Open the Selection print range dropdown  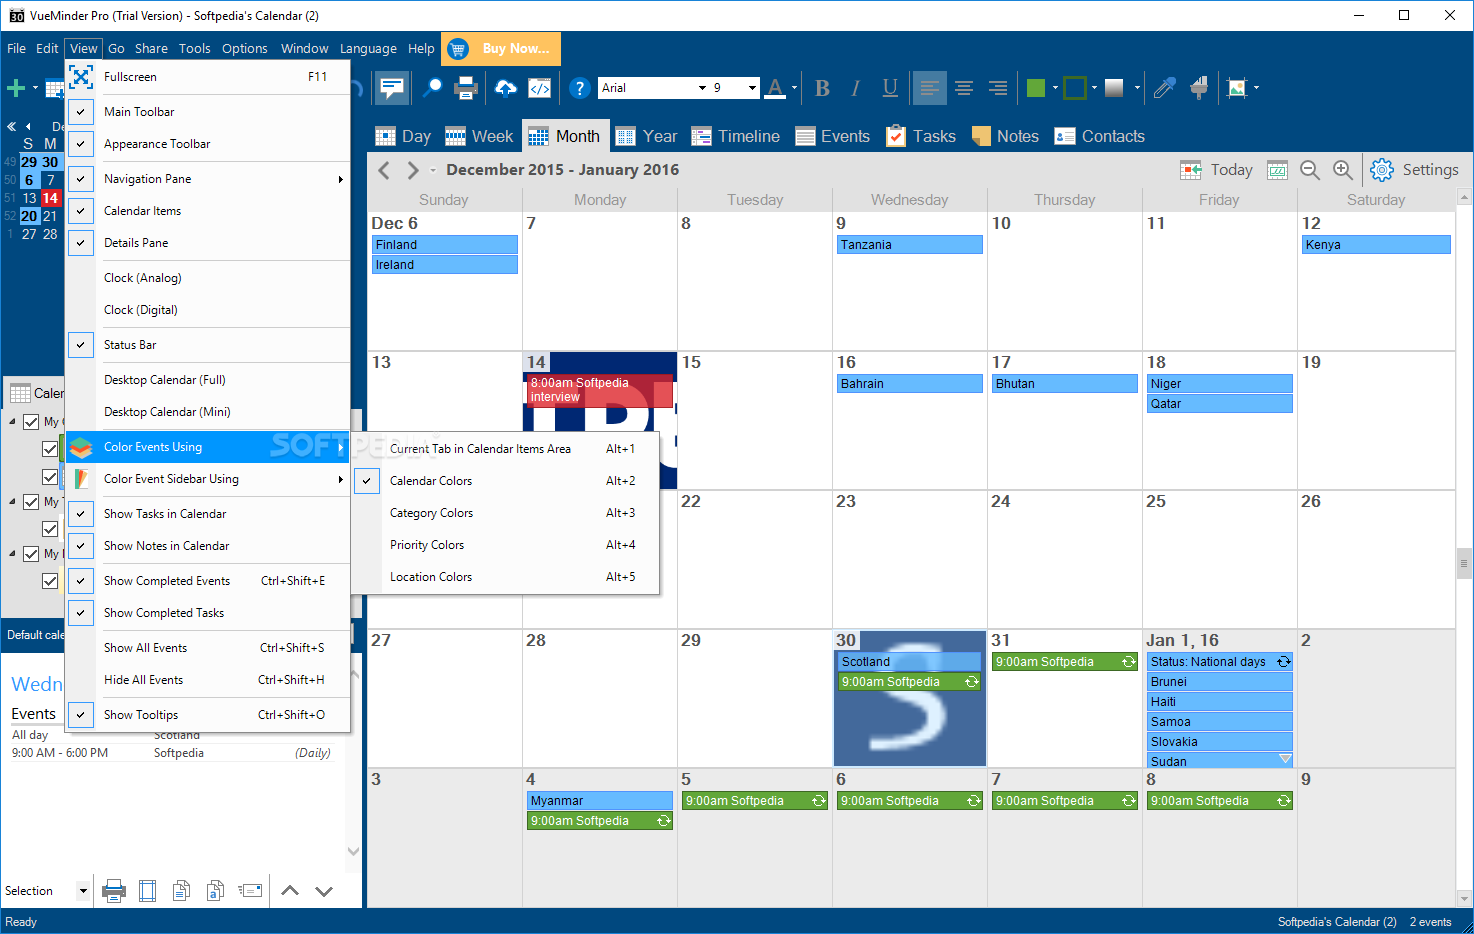[83, 890]
